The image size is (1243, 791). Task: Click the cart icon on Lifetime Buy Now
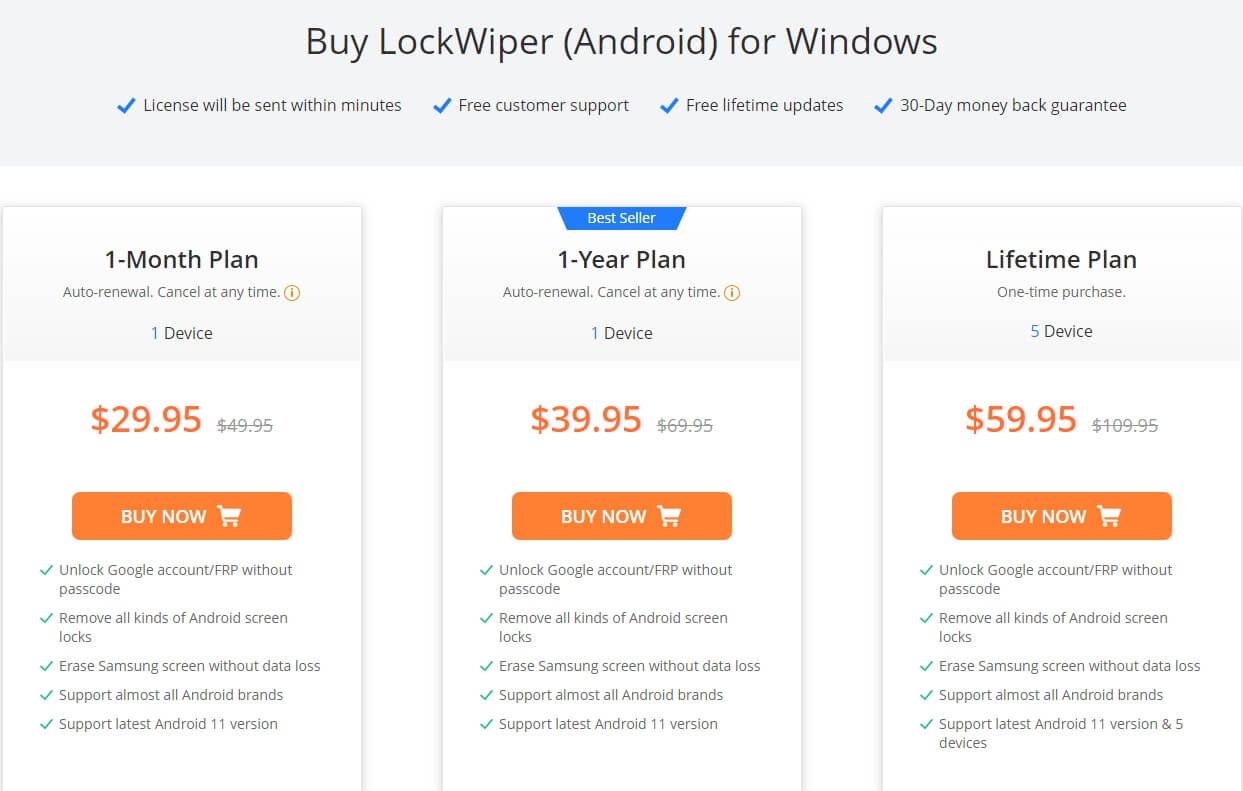[x=1109, y=516]
